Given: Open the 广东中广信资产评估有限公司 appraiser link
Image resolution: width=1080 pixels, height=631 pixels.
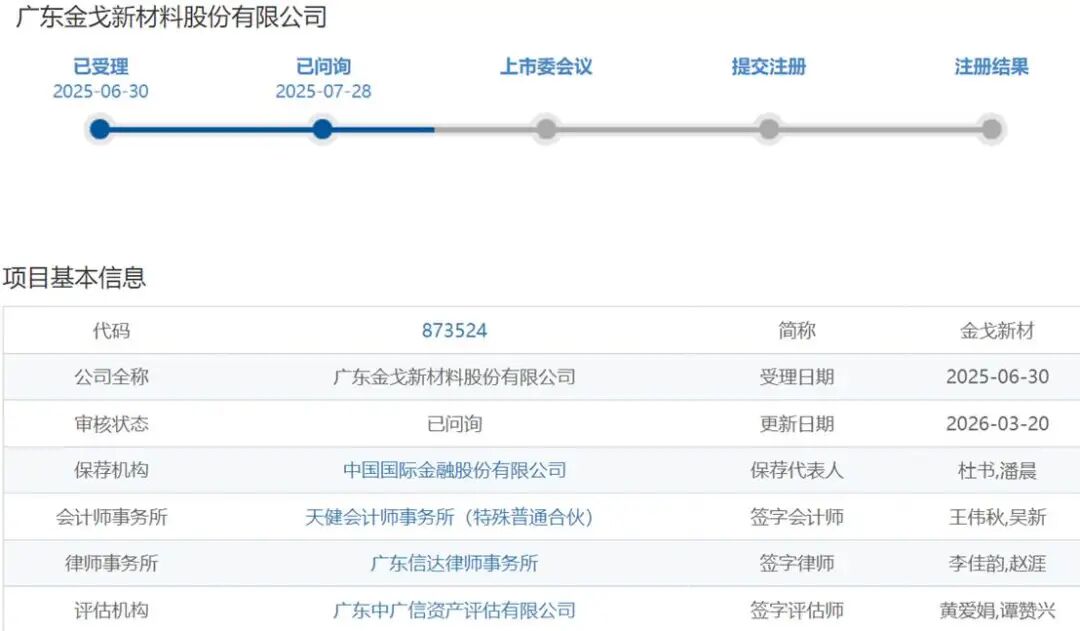Looking at the screenshot, I should [454, 610].
